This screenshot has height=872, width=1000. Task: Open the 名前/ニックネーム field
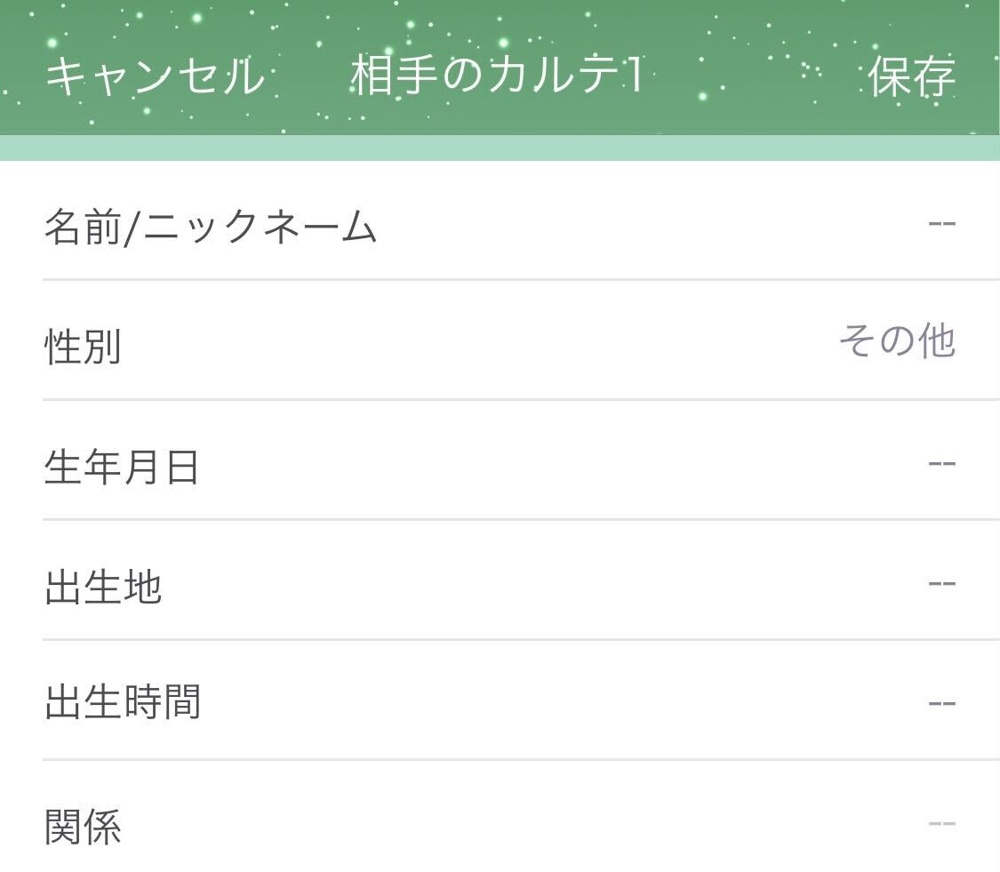point(500,221)
